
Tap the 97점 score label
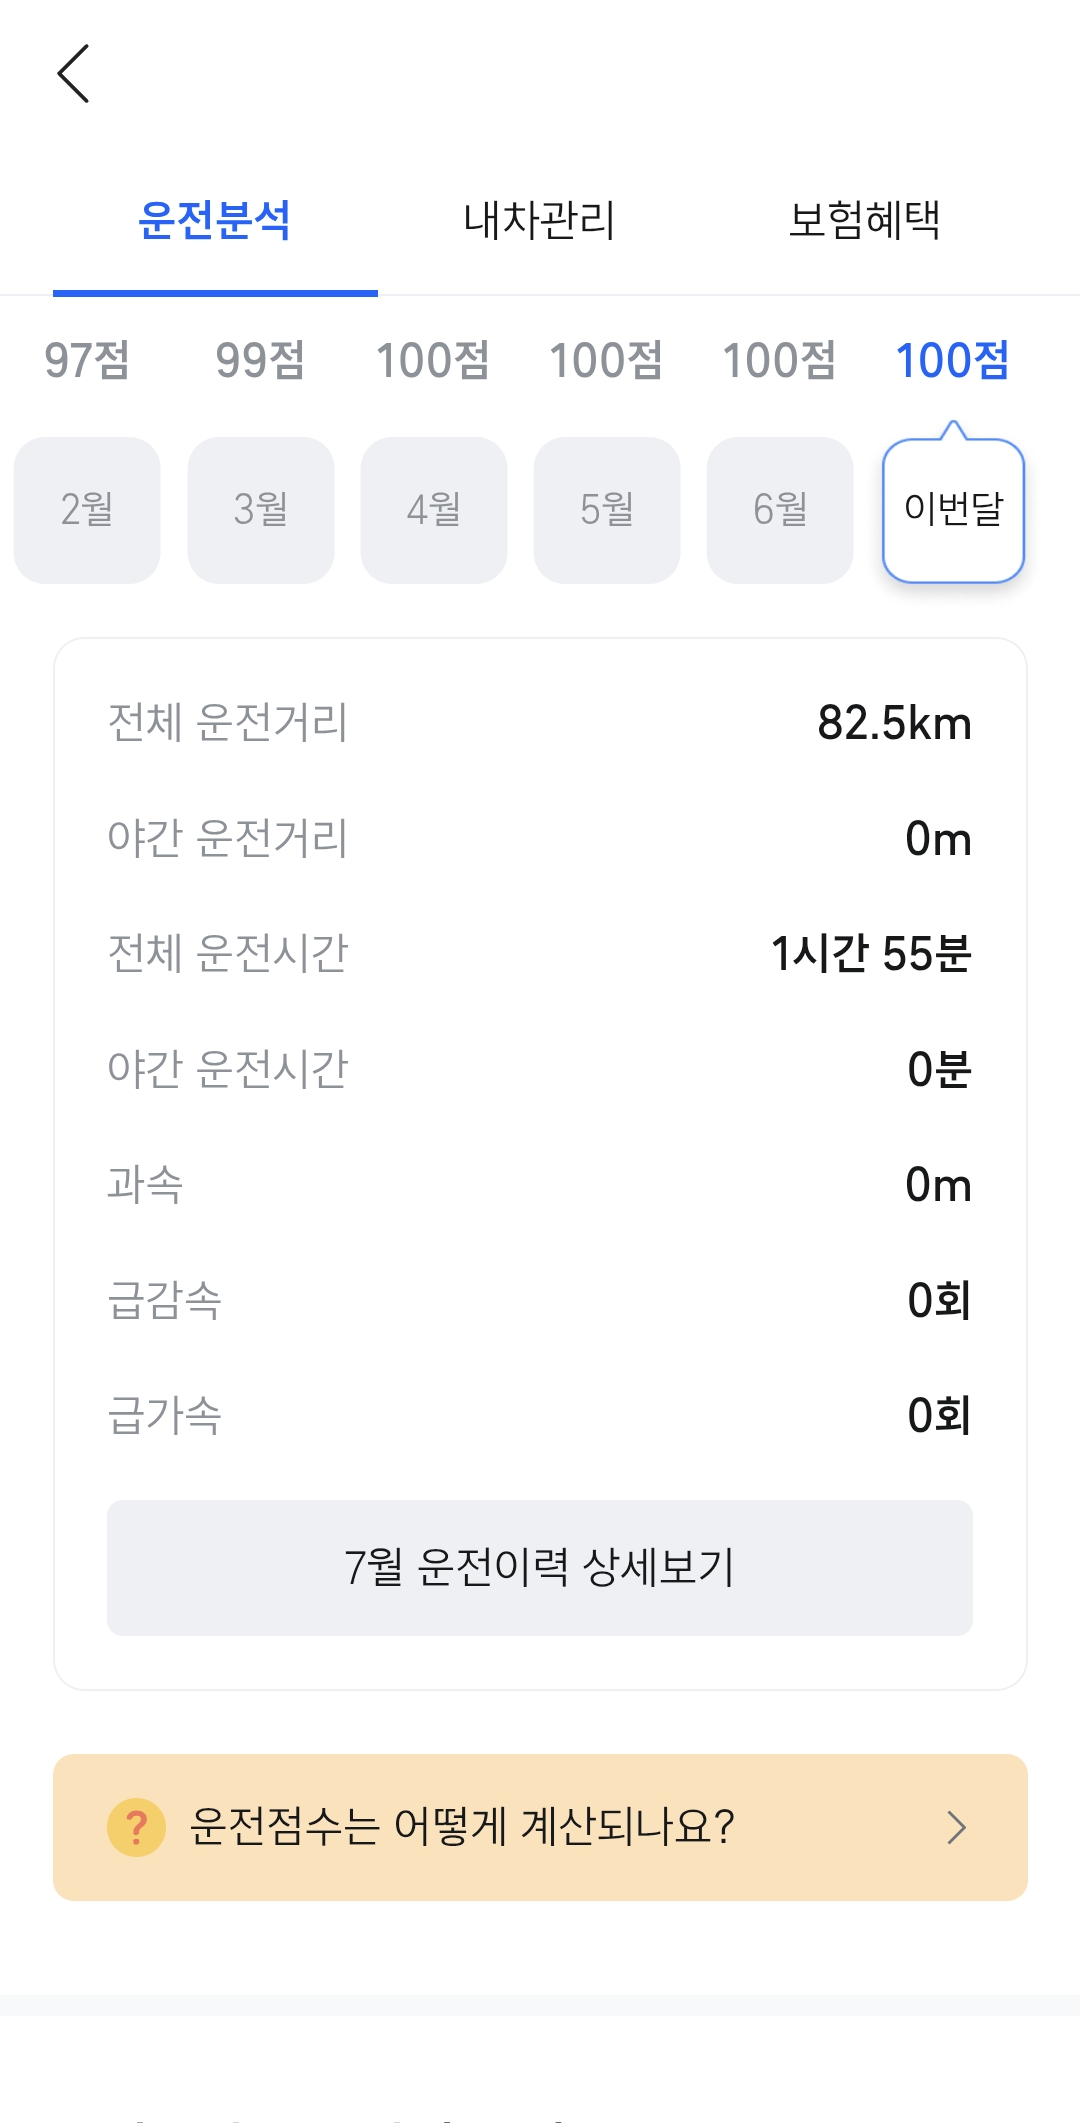click(x=87, y=361)
